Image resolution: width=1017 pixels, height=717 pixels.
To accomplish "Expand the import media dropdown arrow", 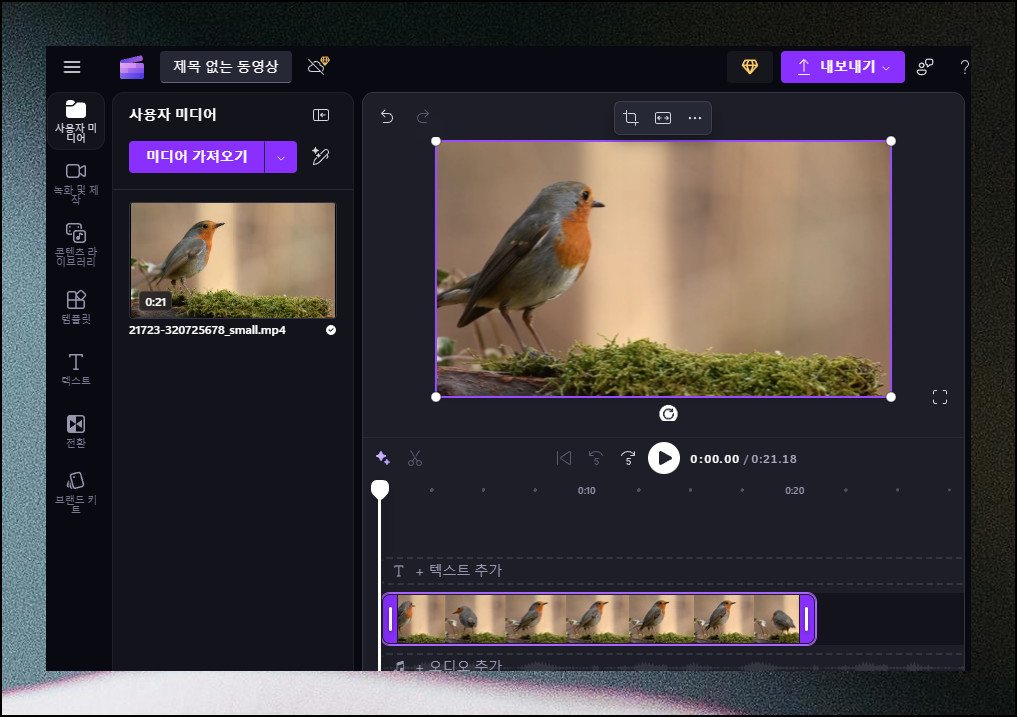I will point(281,157).
